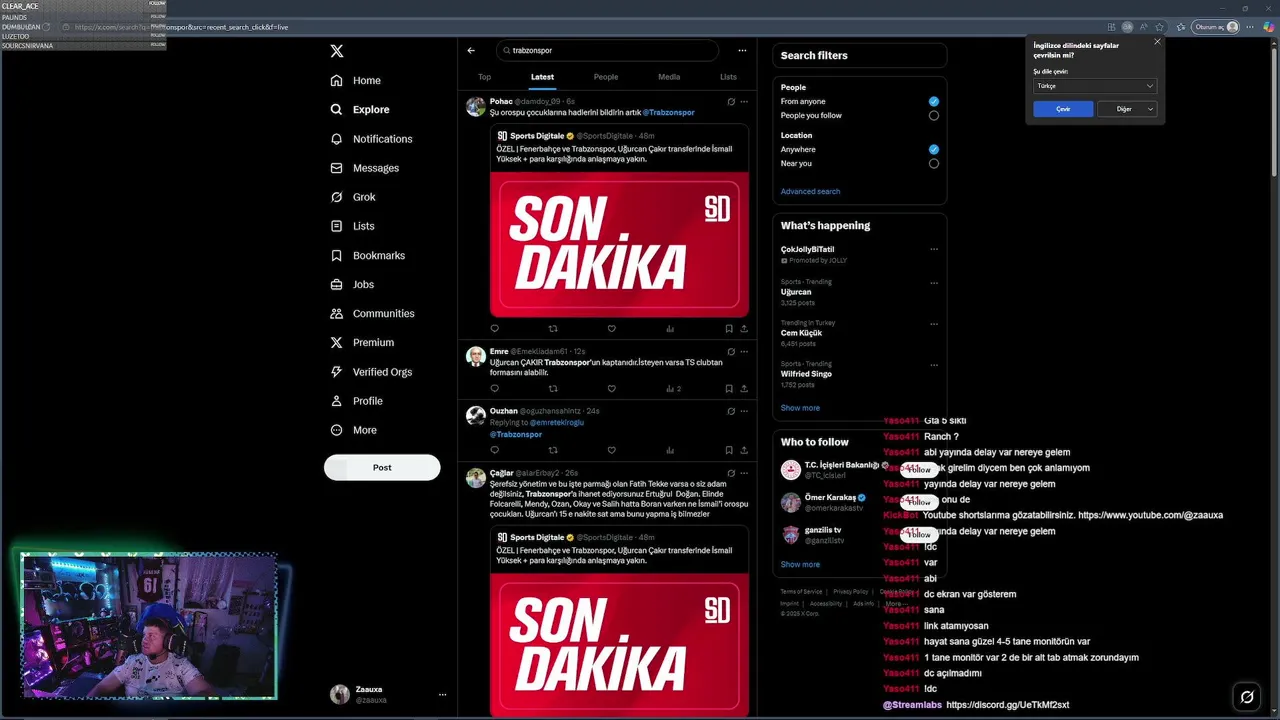Click Advanced search link

(810, 191)
